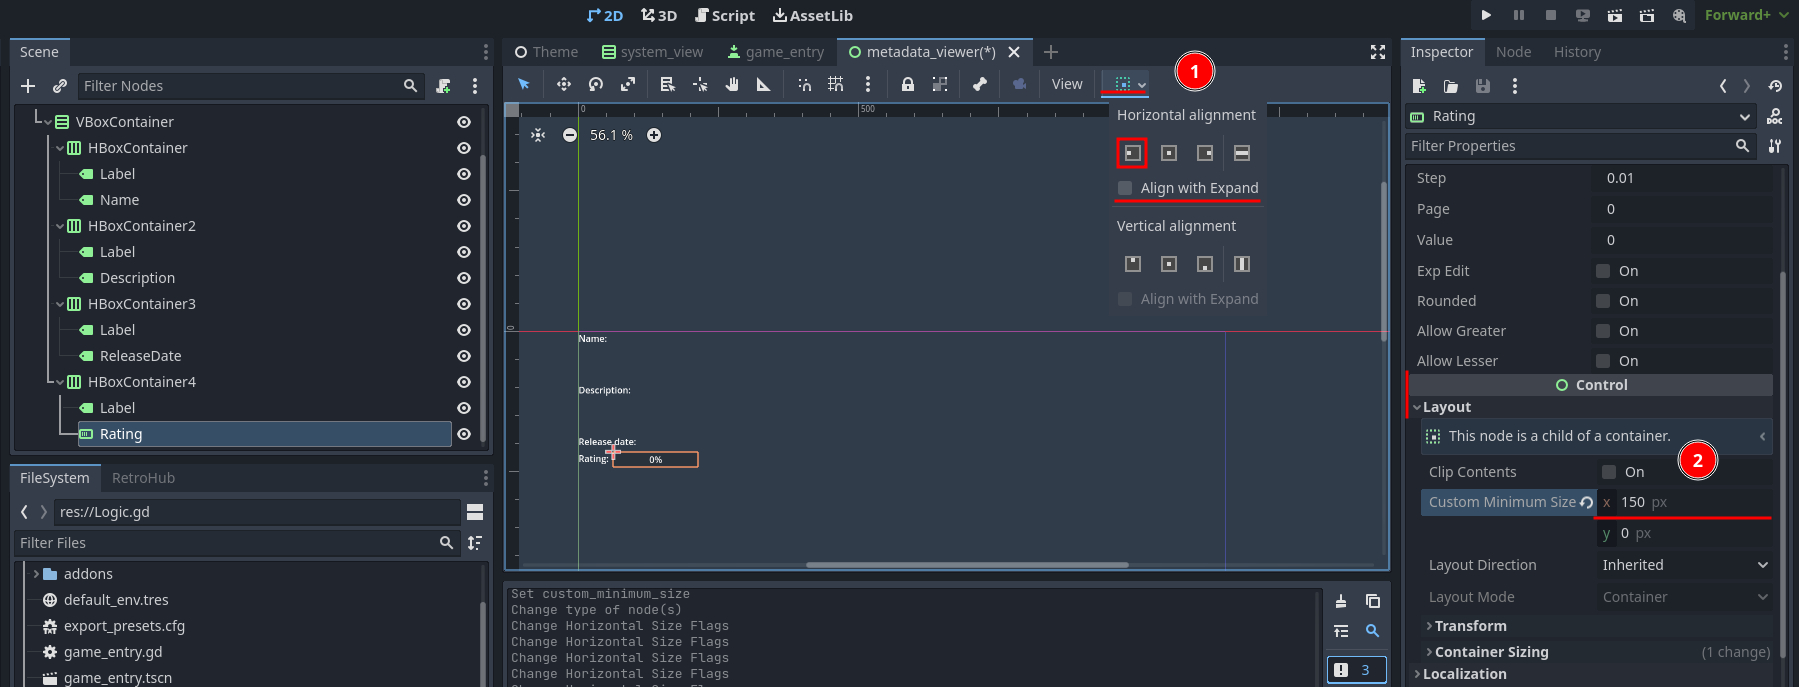Image resolution: width=1799 pixels, height=687 pixels.
Task: Copy the output log selection
Action: [1373, 601]
